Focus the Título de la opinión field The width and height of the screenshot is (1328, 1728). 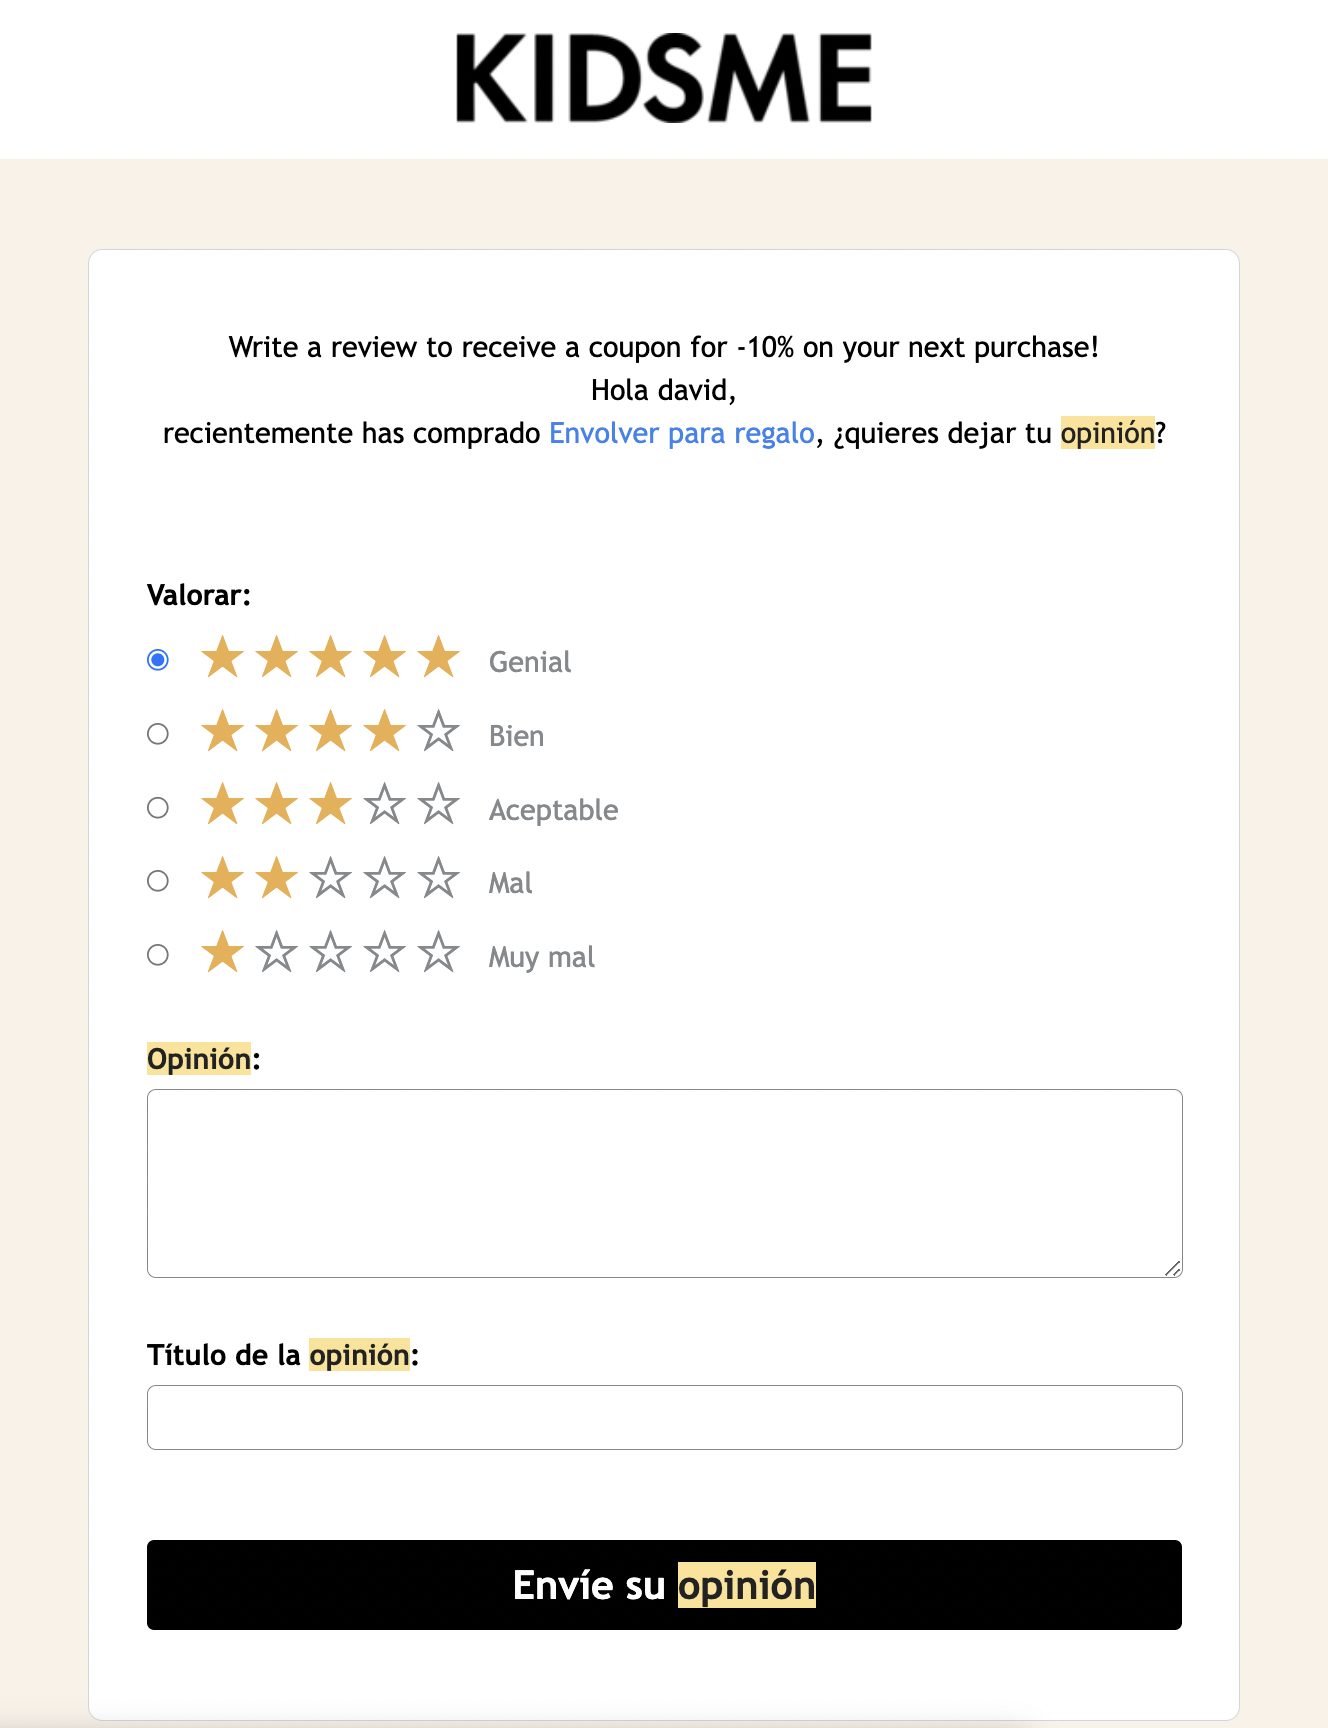point(664,1417)
